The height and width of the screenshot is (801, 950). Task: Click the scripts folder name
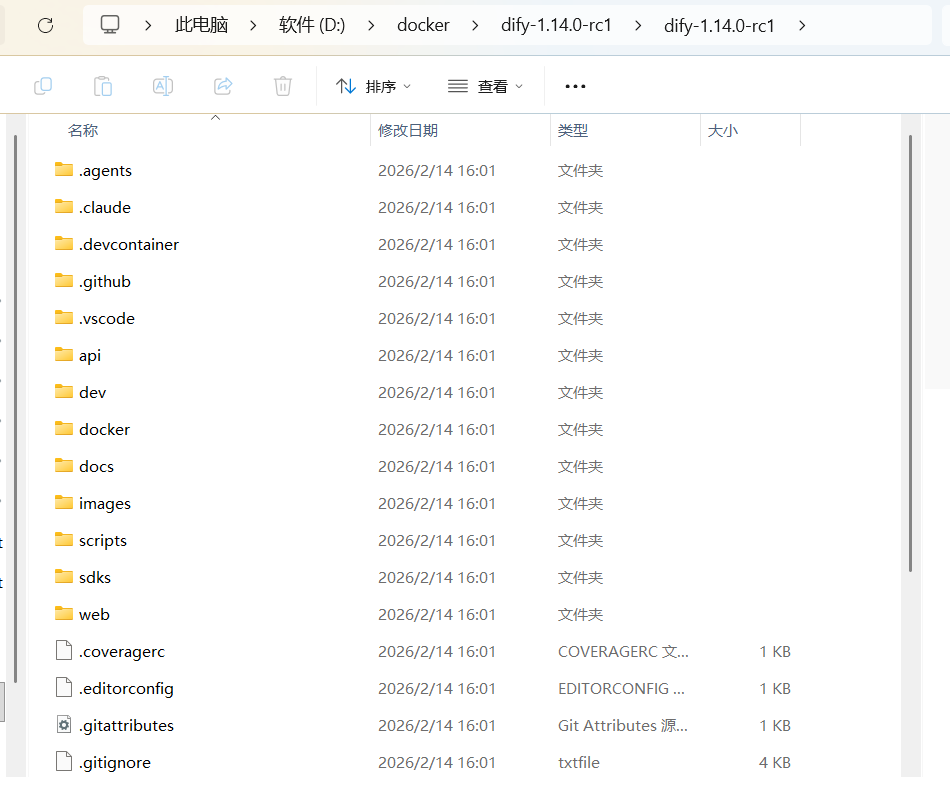click(x=102, y=540)
